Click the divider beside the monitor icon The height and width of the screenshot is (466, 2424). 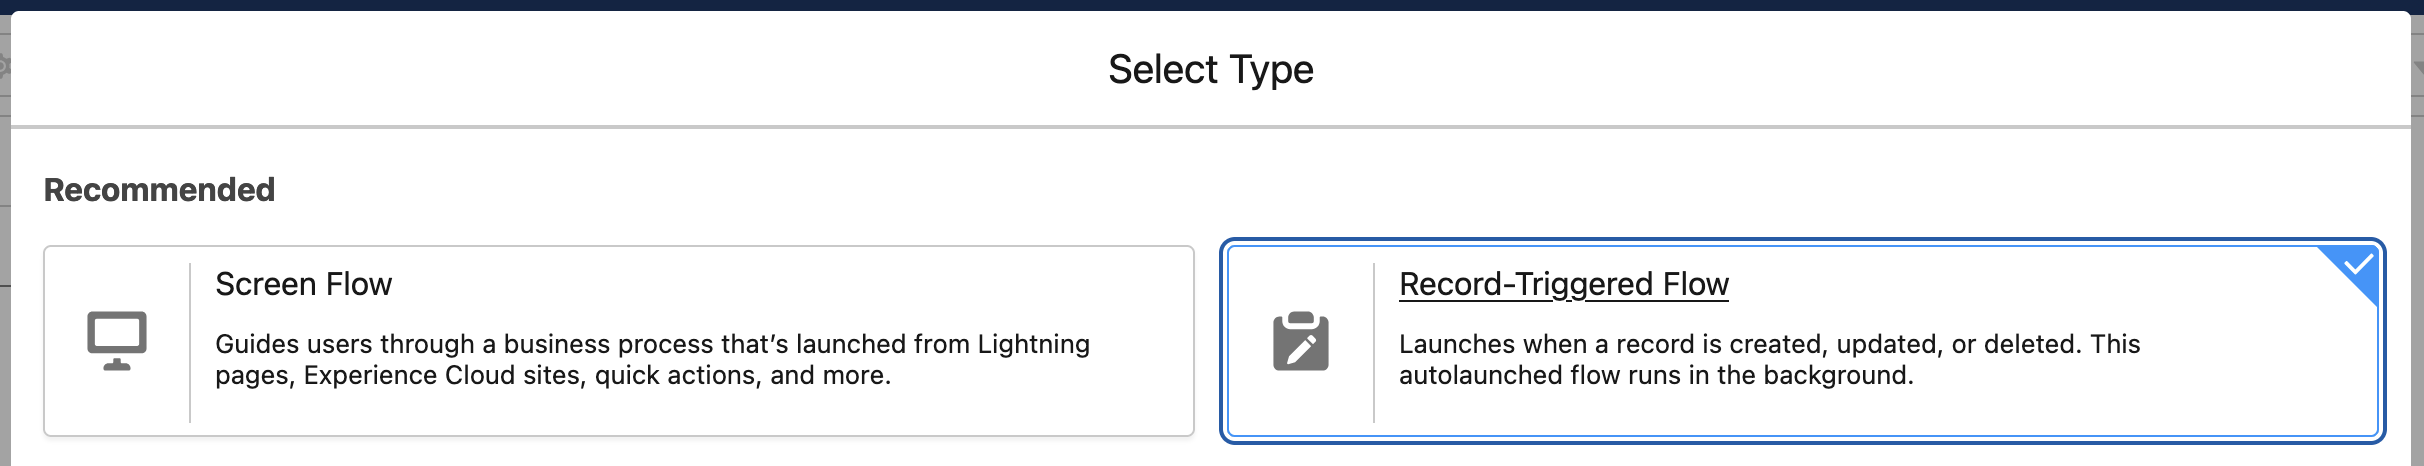pyautogui.click(x=190, y=342)
